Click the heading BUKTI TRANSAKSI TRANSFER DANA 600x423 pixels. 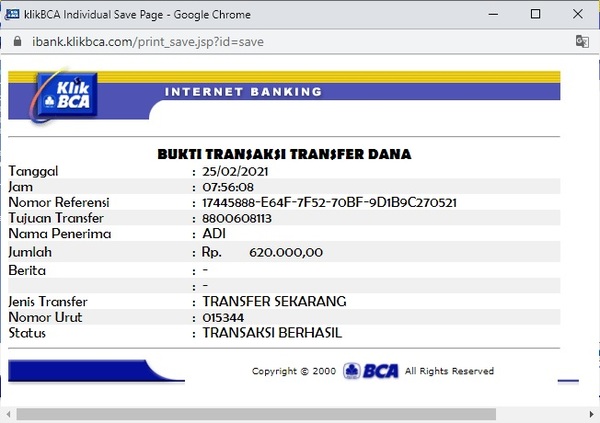click(284, 154)
